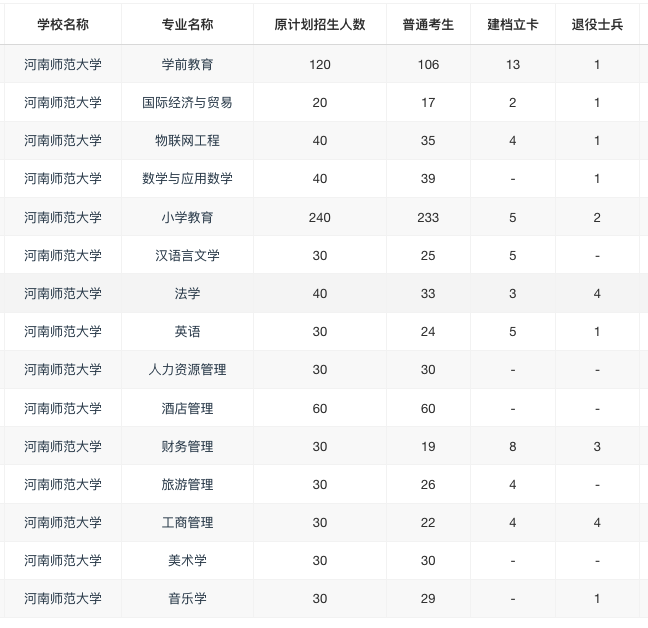Click 建档立卡 value 2 for 国际经济与贸易
The width and height of the screenshot is (648, 628).
tap(512, 102)
